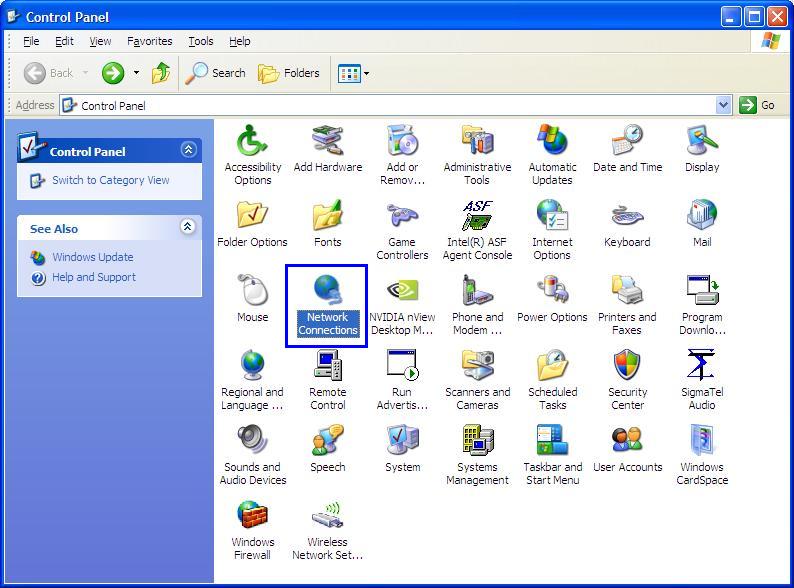Open the Fonts folder
Image resolution: width=794 pixels, height=588 pixels.
pos(328,223)
